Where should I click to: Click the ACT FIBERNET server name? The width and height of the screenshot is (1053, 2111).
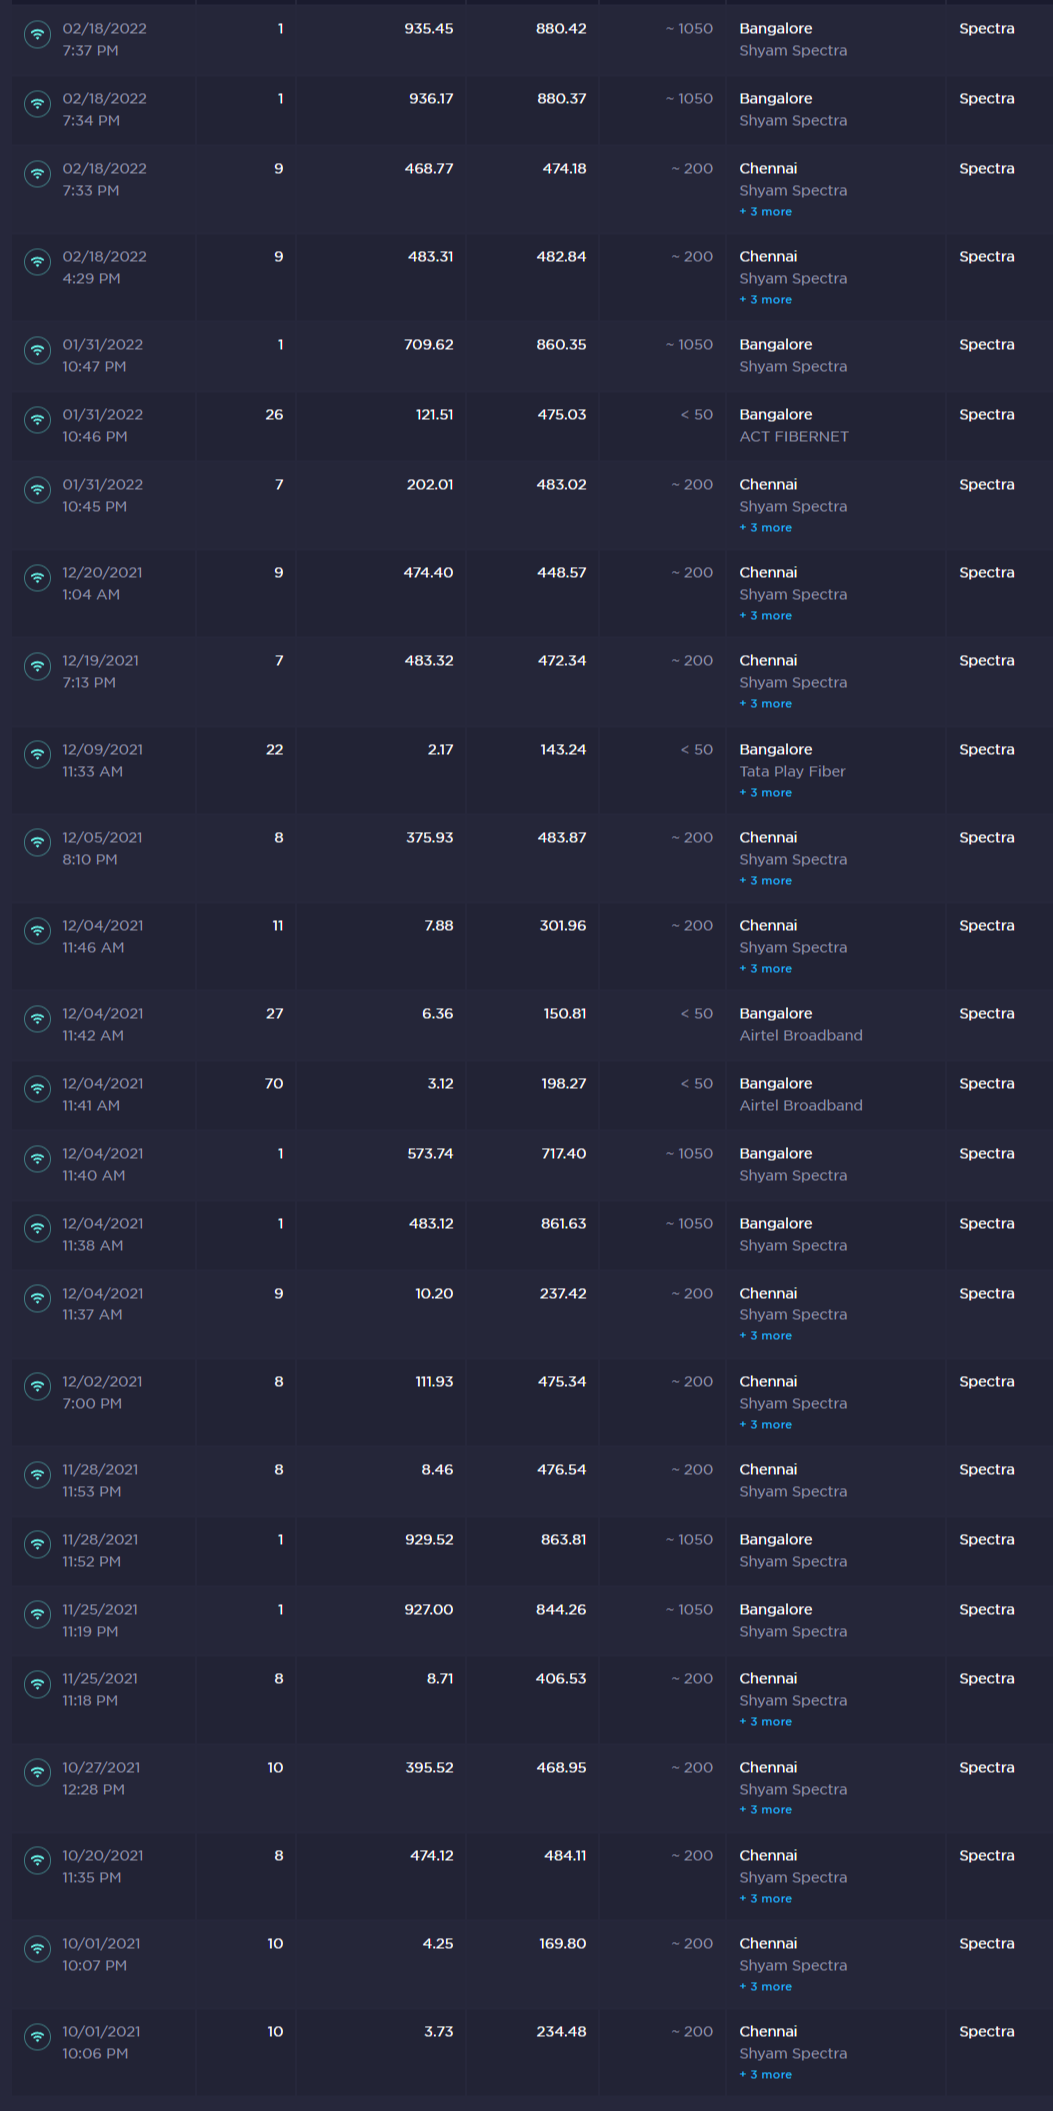794,437
